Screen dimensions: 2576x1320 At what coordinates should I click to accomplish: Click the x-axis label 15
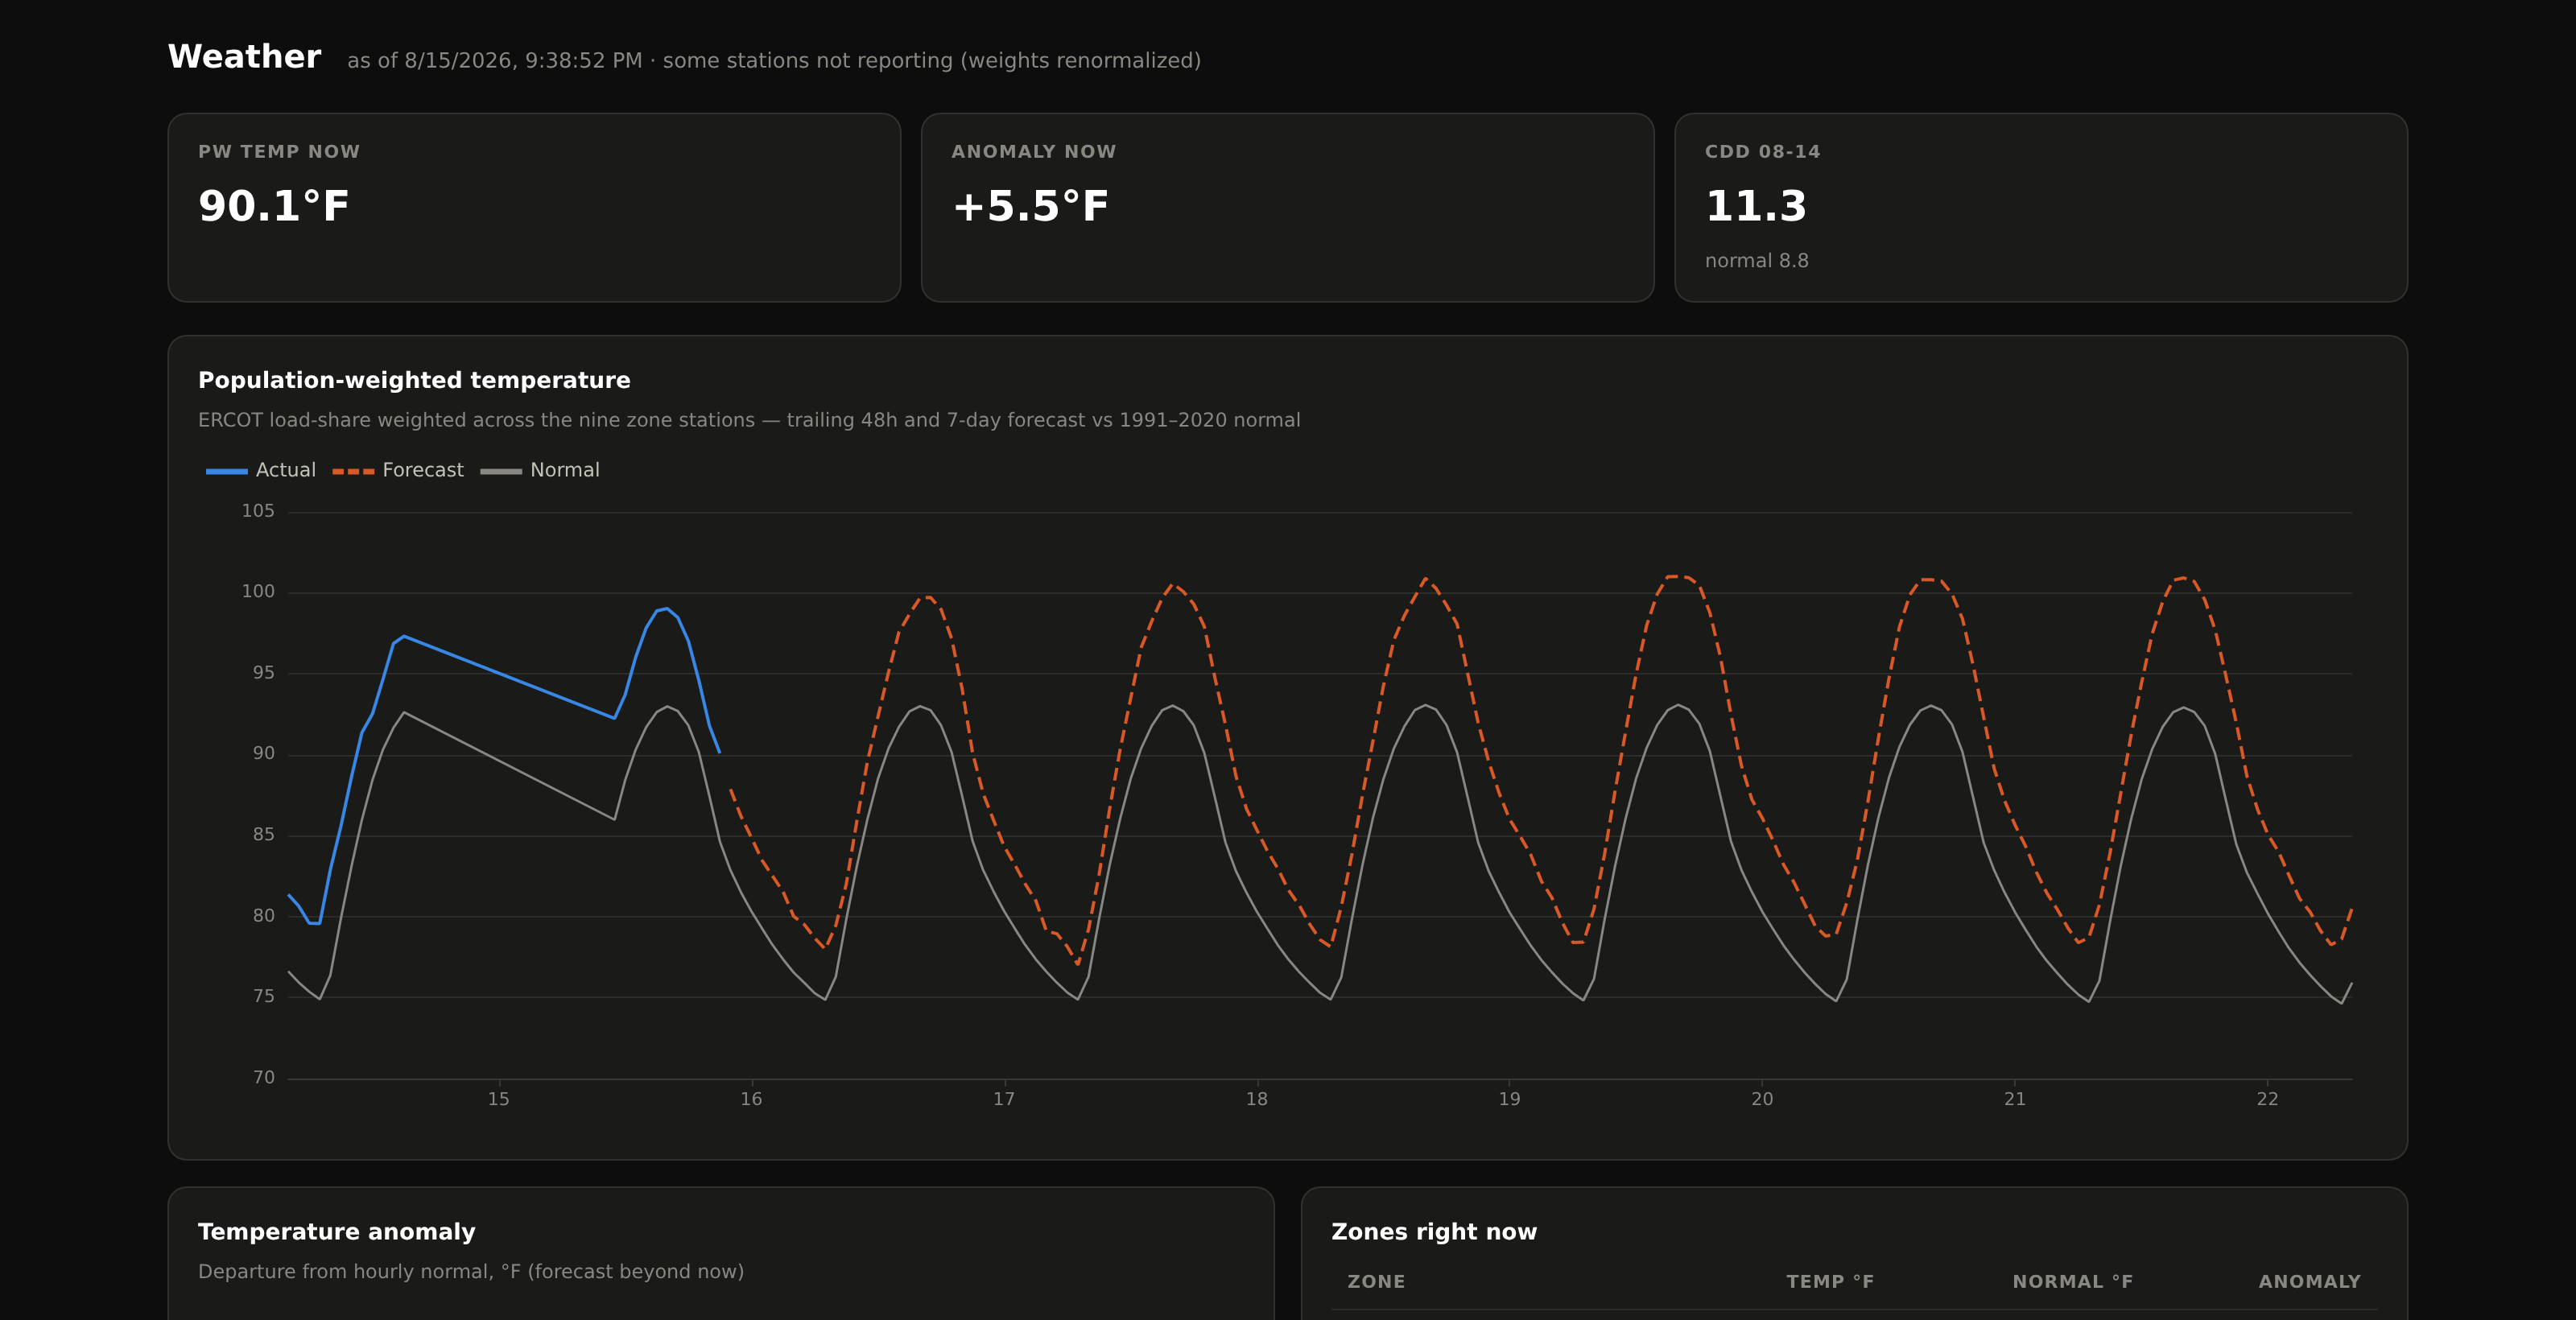click(498, 1099)
